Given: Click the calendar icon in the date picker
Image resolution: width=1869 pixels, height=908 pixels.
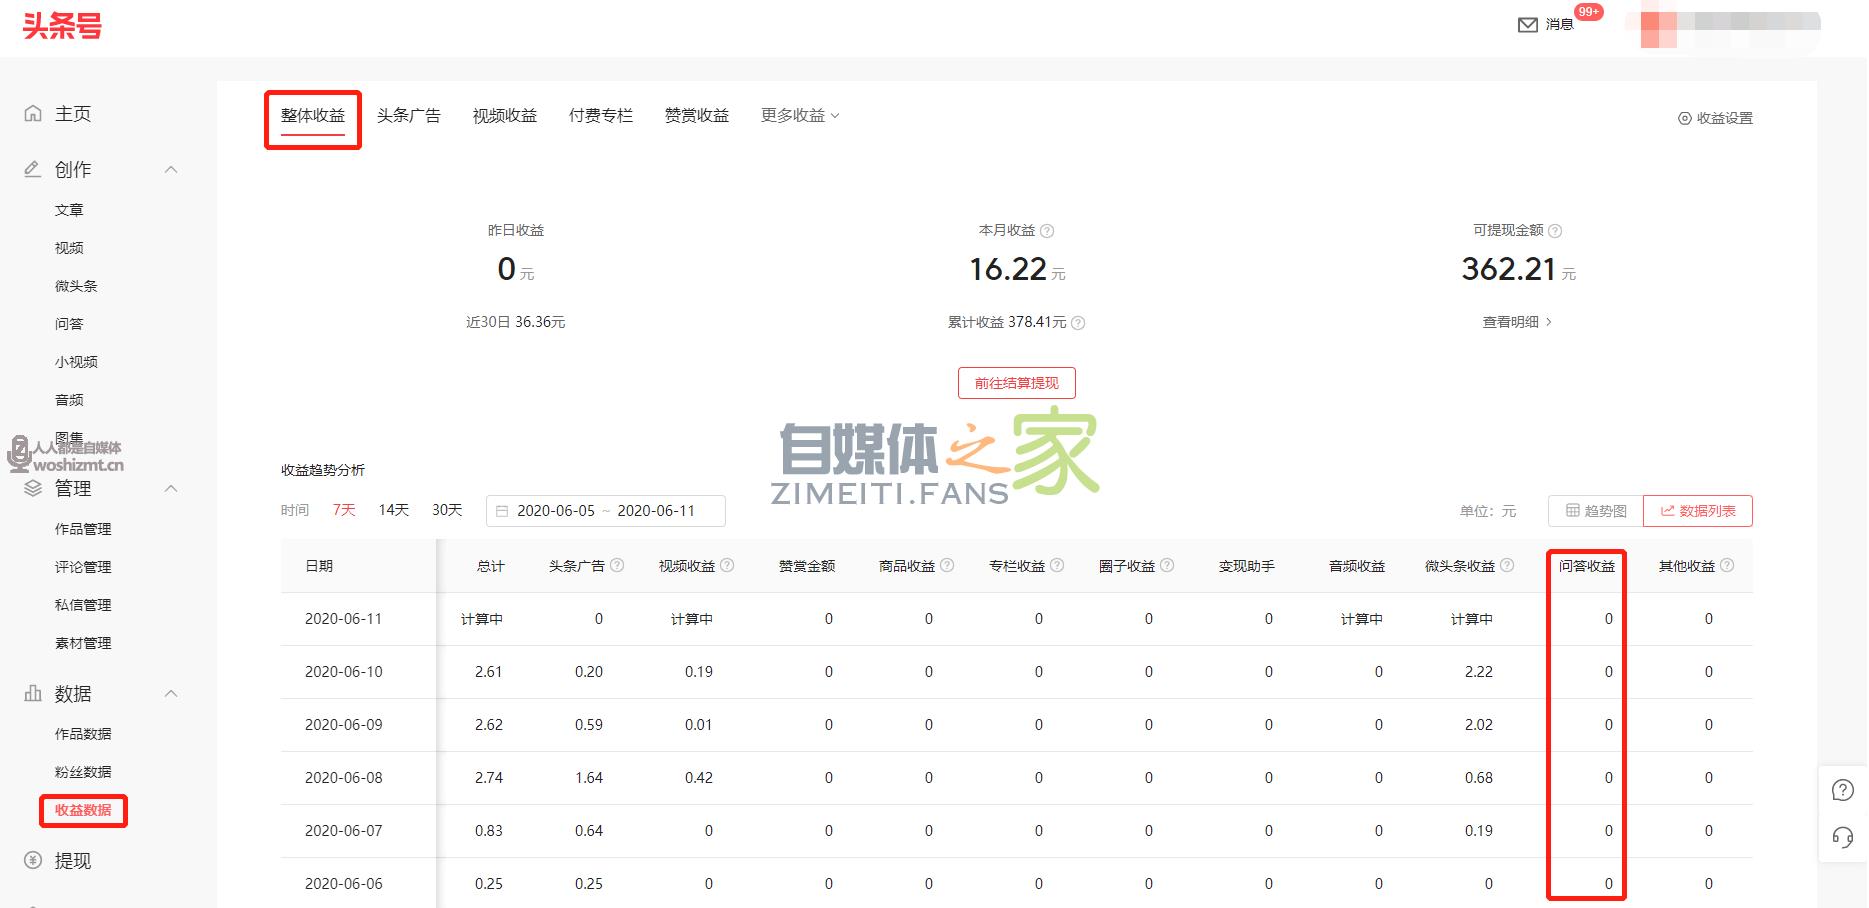Looking at the screenshot, I should pyautogui.click(x=503, y=510).
